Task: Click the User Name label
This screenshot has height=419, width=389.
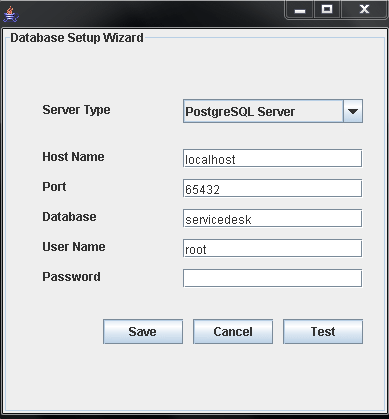Action: [74, 247]
